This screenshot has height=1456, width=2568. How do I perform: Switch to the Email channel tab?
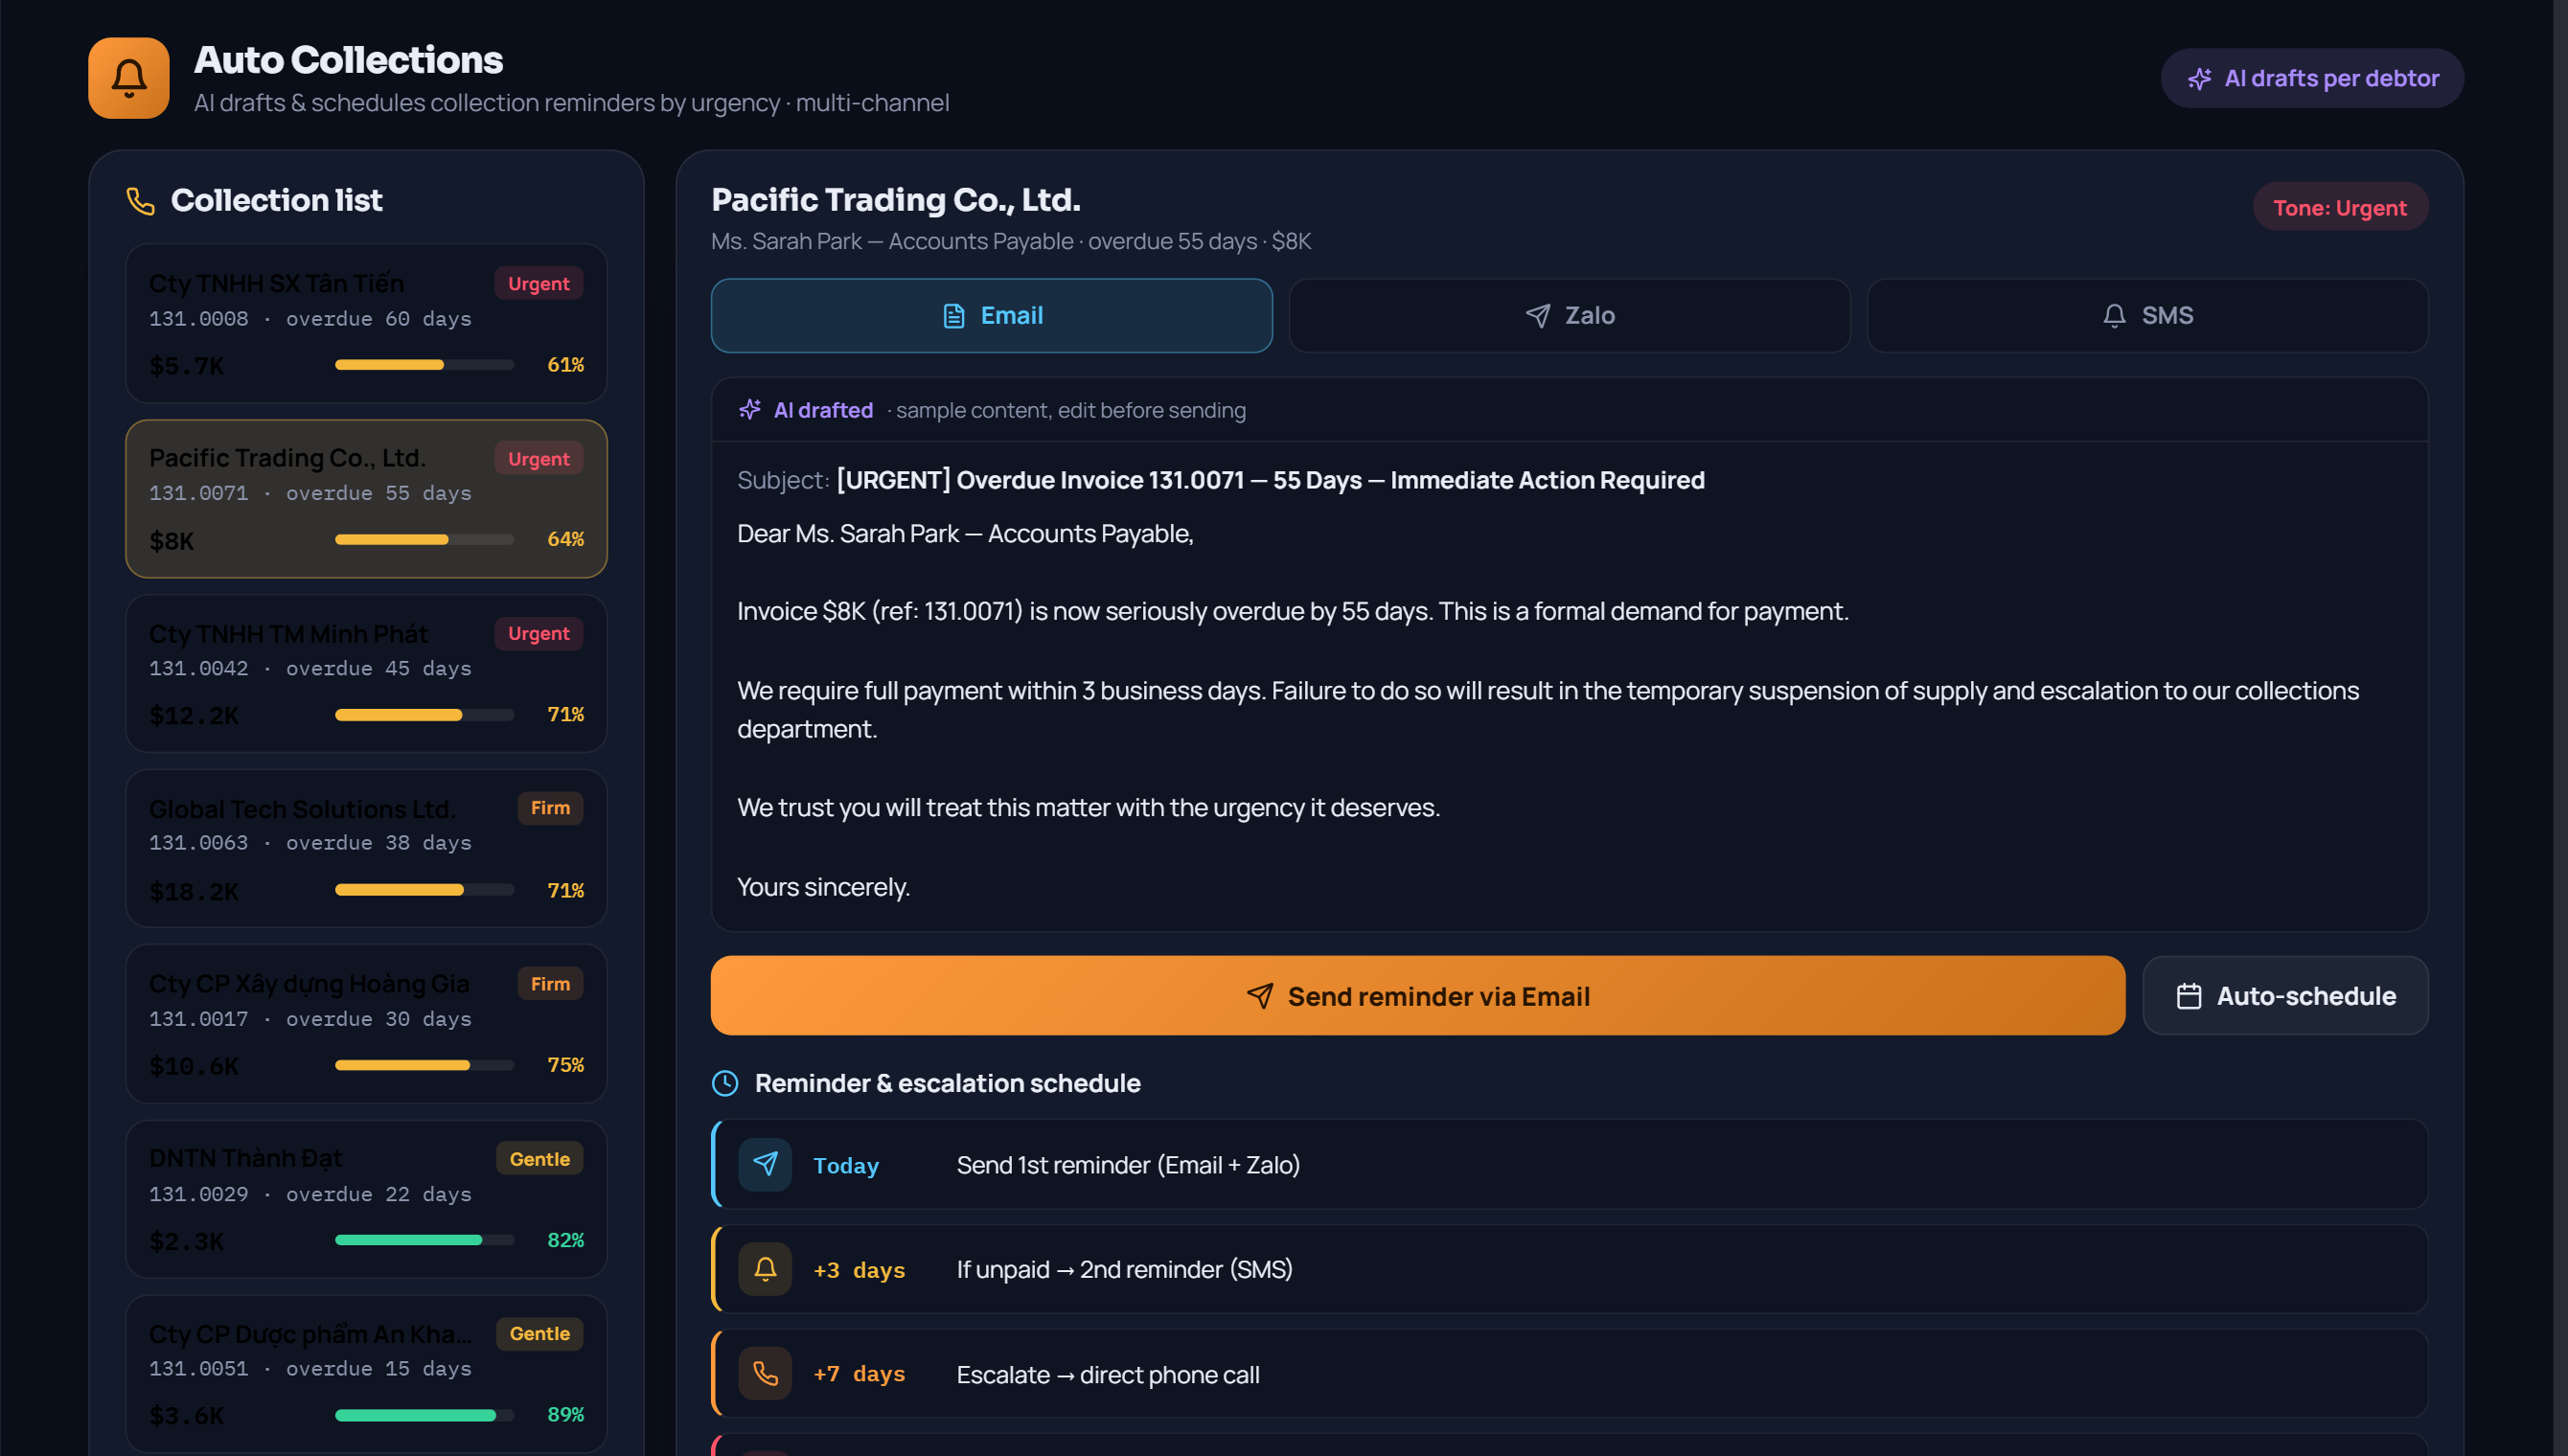coord(992,316)
